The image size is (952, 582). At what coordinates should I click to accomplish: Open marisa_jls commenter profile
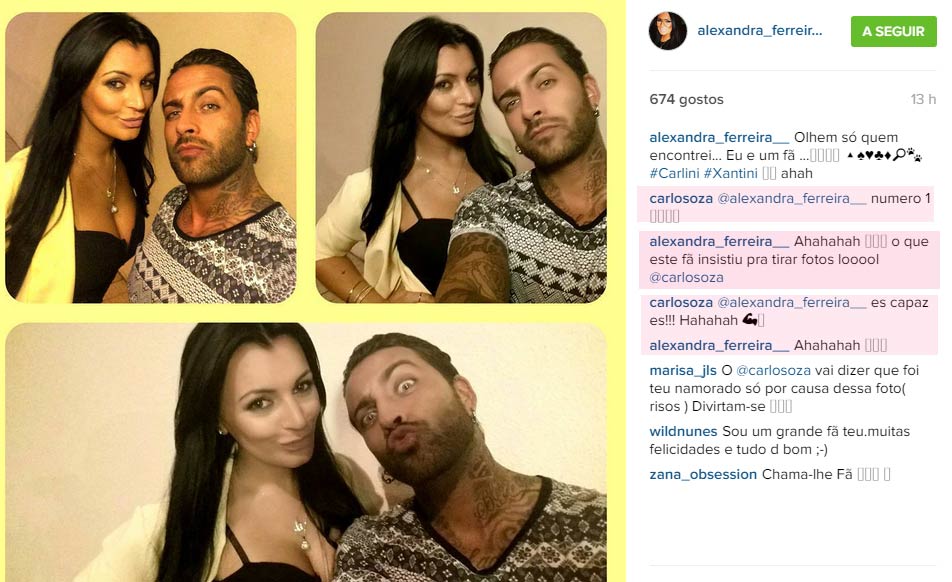click(682, 370)
